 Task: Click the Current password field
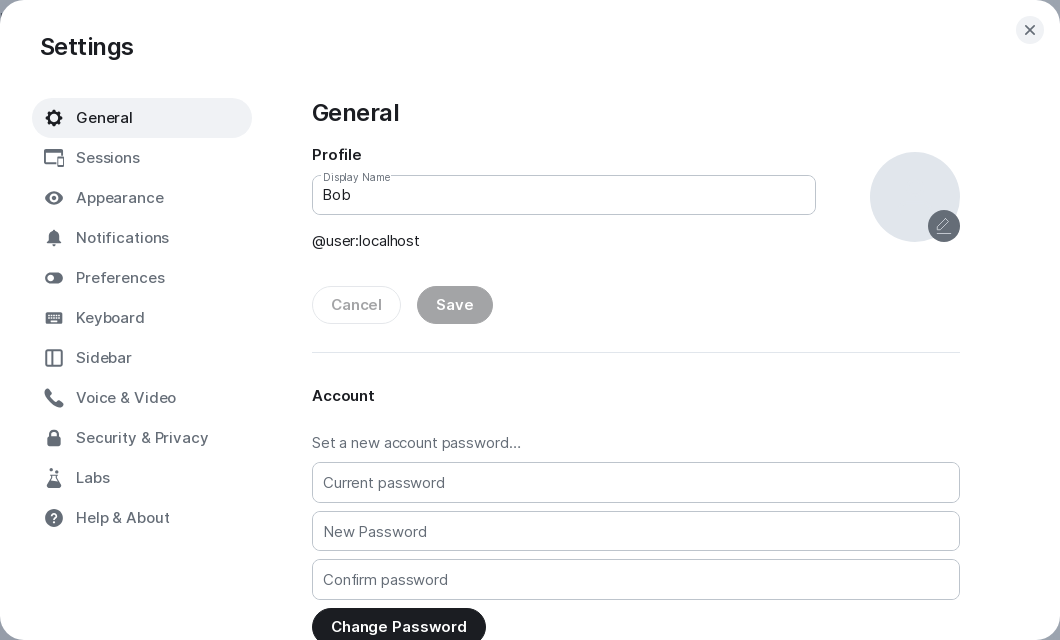(635, 483)
